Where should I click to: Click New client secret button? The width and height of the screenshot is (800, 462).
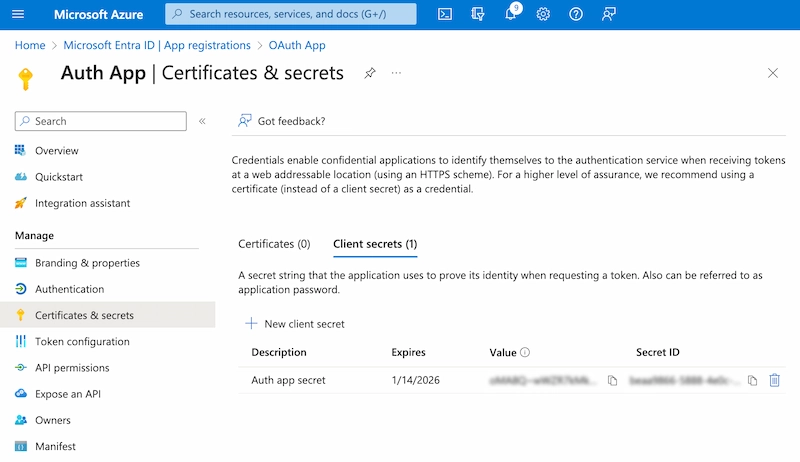coord(295,324)
